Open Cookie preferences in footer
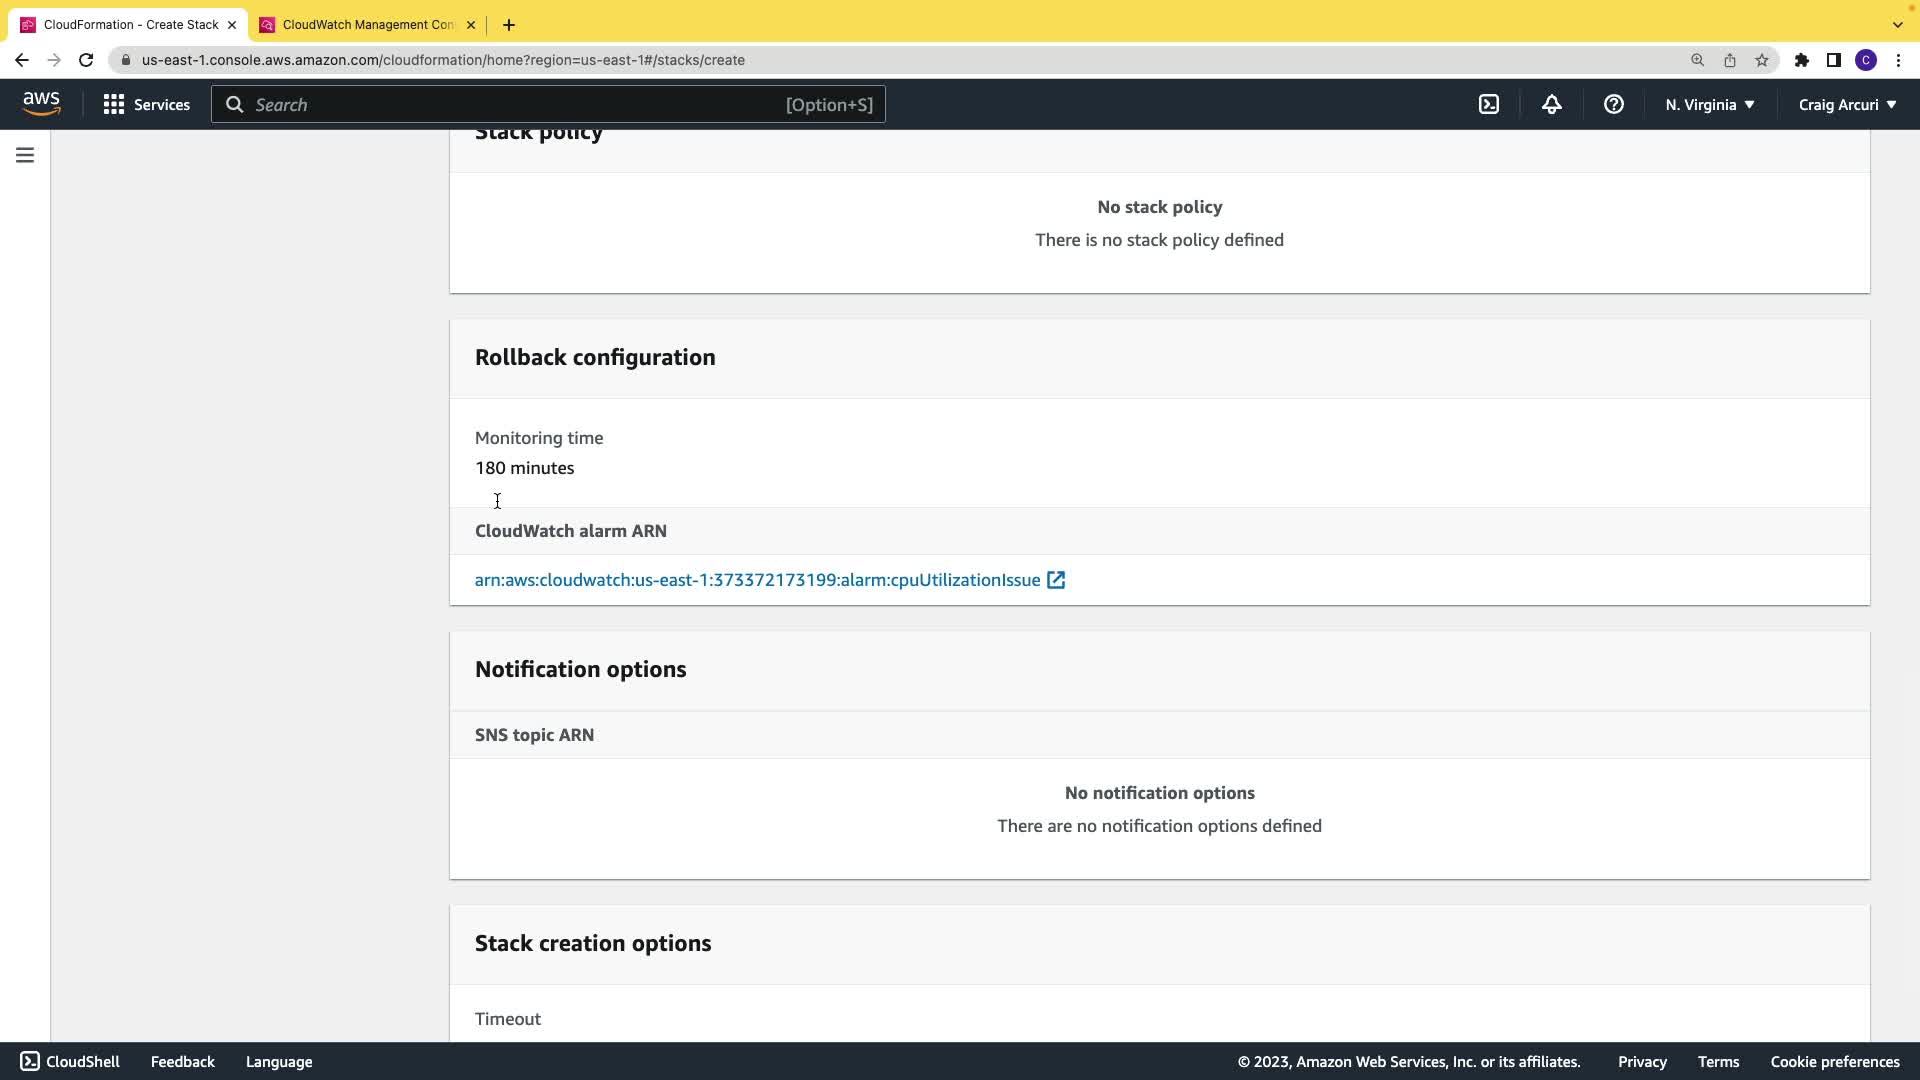 pyautogui.click(x=1834, y=1062)
